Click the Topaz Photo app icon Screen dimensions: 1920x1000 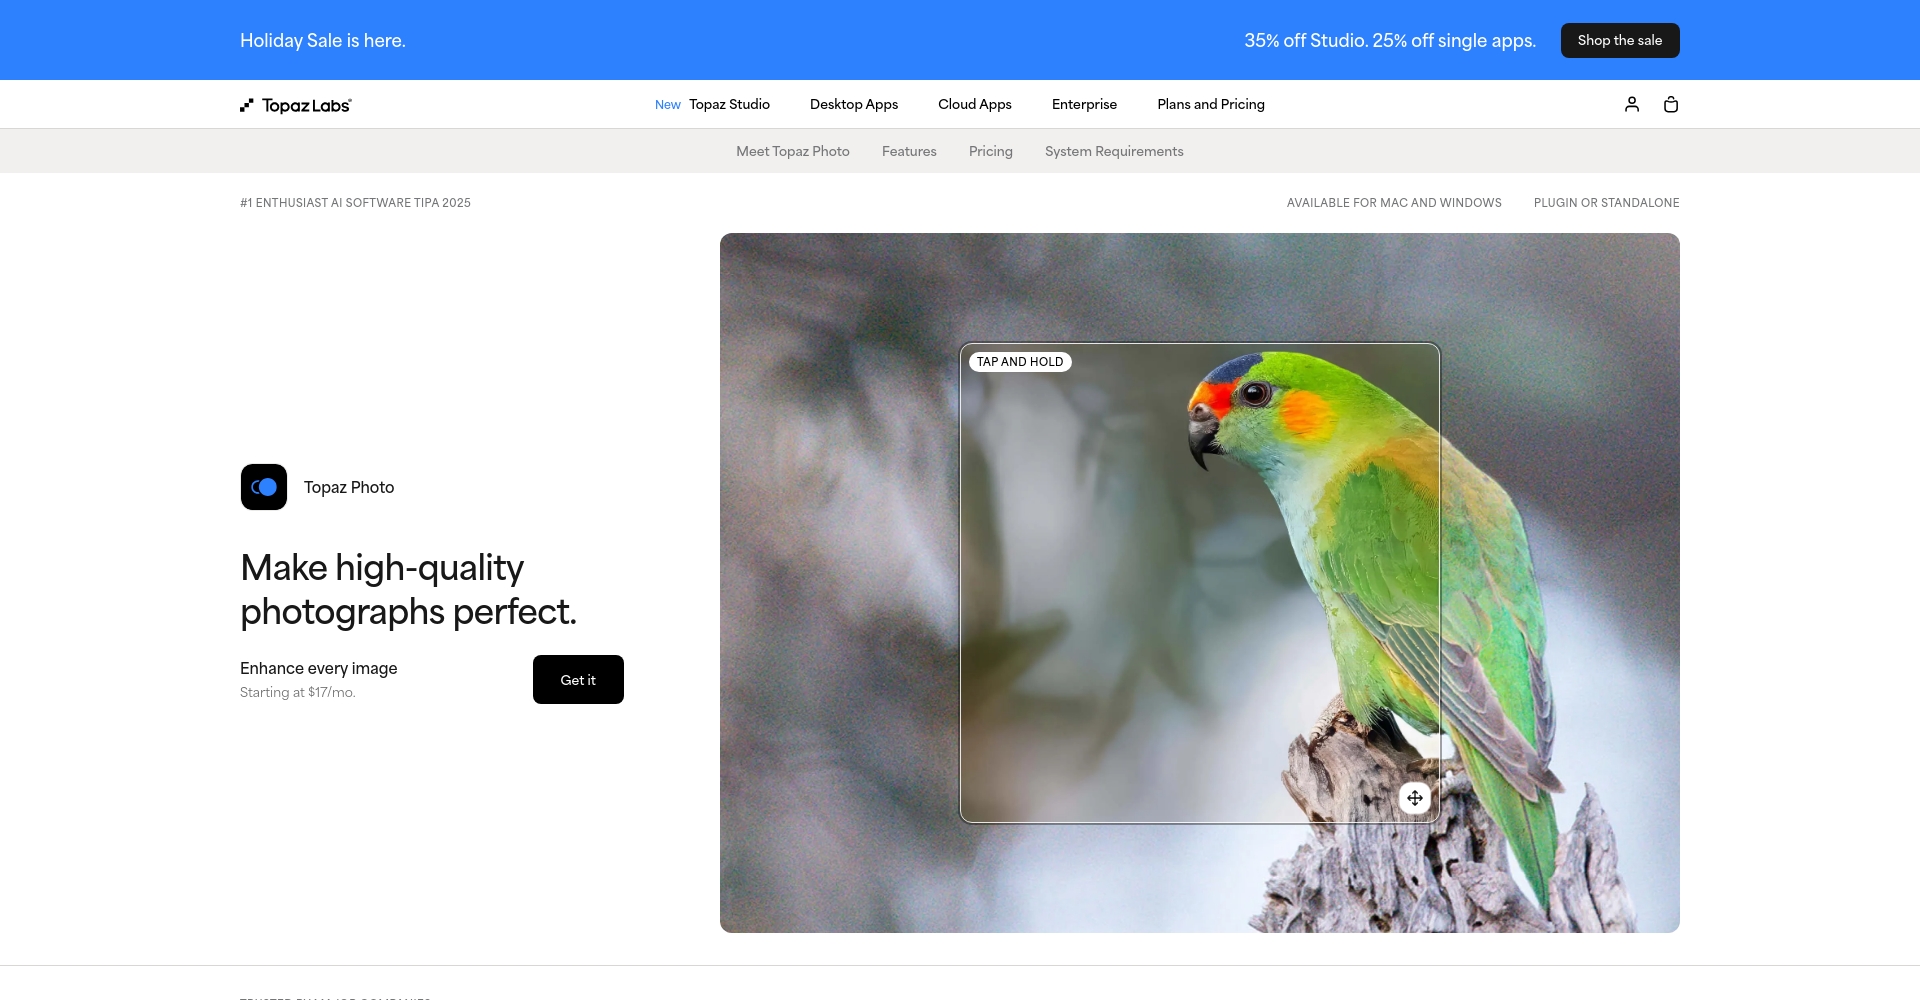(263, 487)
